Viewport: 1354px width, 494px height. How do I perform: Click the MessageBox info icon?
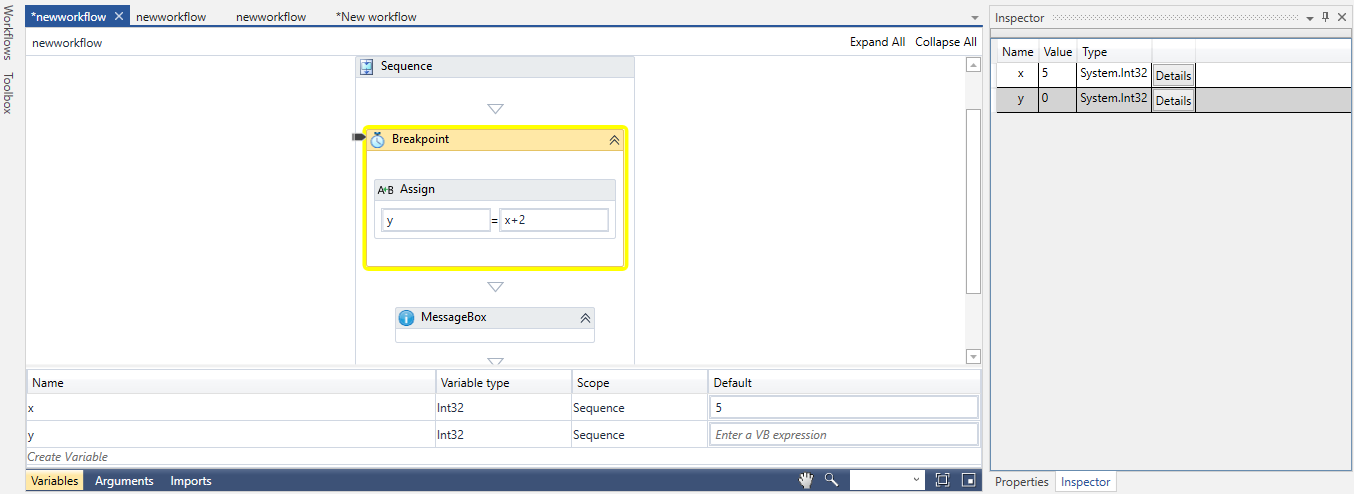(x=406, y=318)
